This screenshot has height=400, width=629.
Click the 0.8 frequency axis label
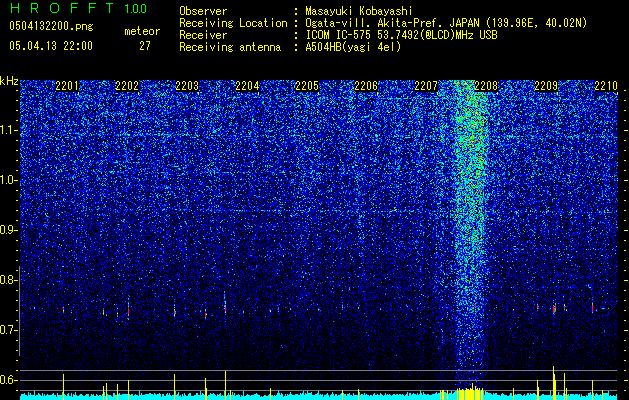tap(9, 280)
